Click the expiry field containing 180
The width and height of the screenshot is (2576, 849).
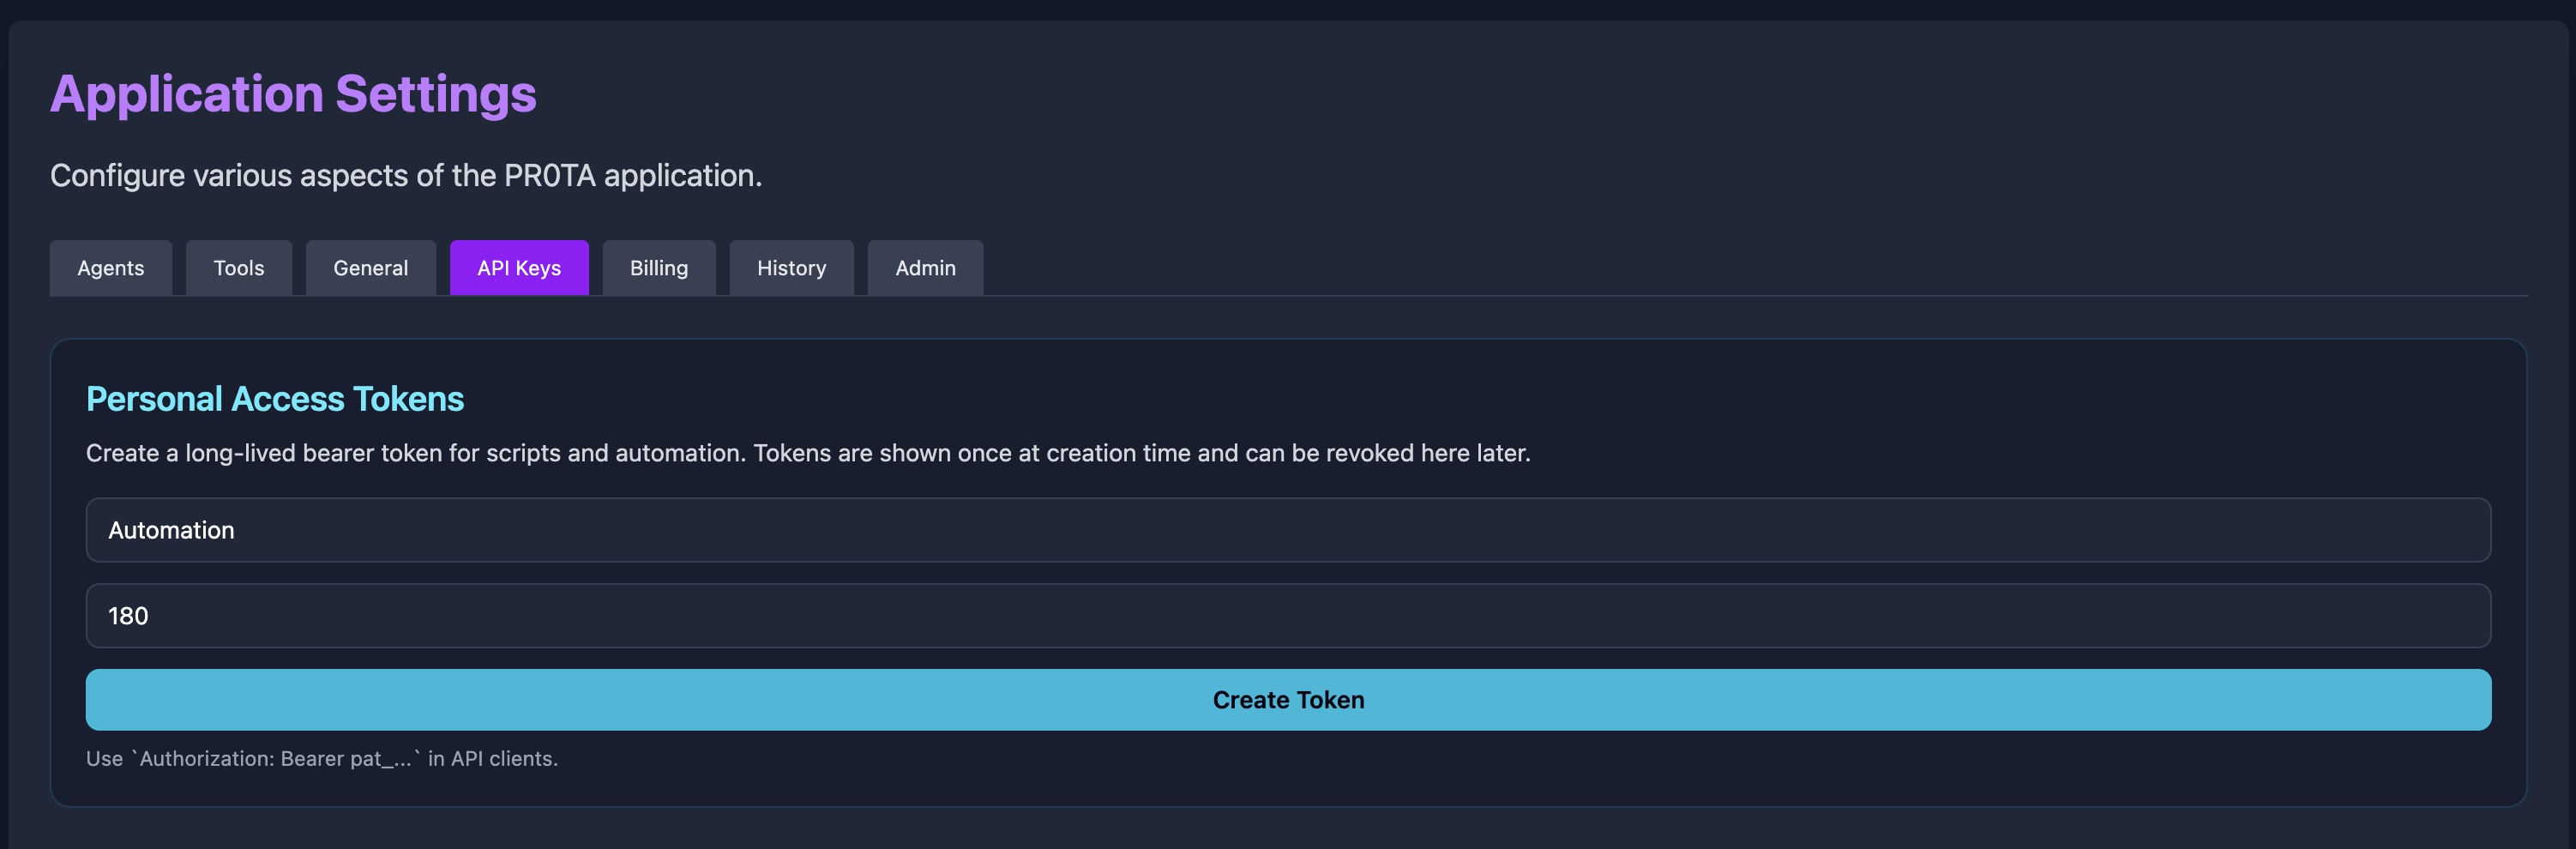[1287, 615]
